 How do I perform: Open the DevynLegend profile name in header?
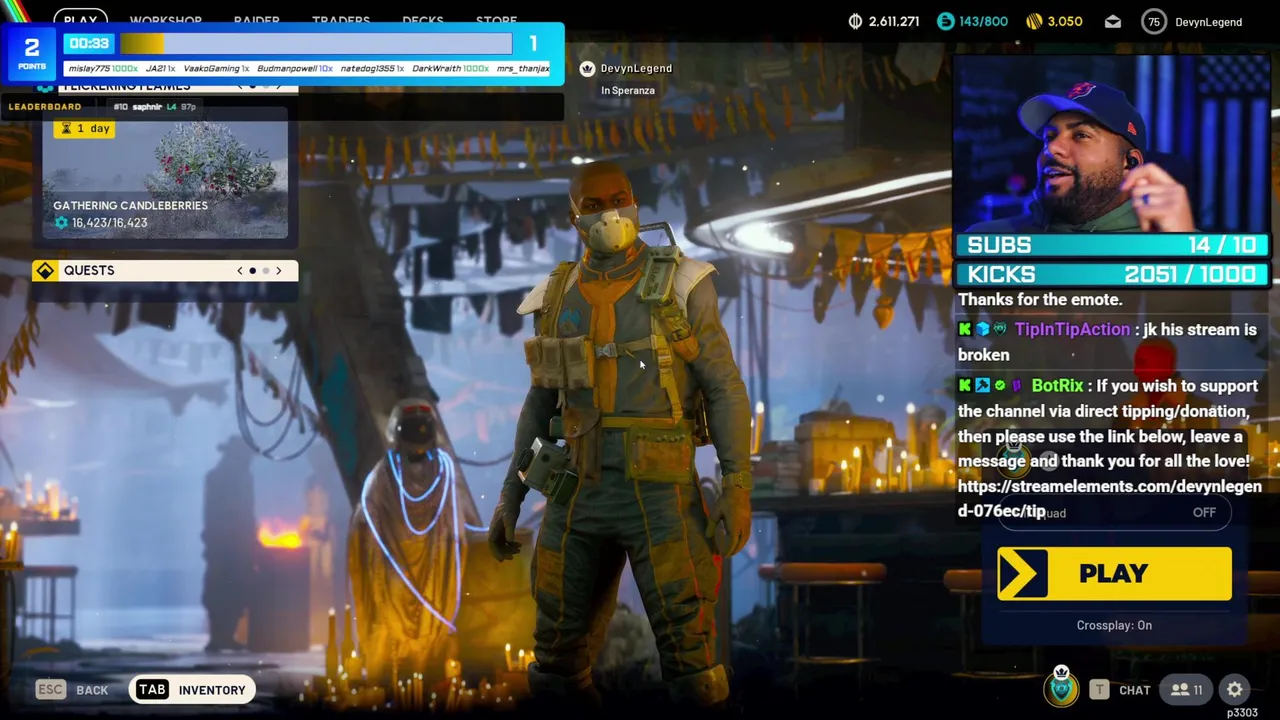point(1208,22)
